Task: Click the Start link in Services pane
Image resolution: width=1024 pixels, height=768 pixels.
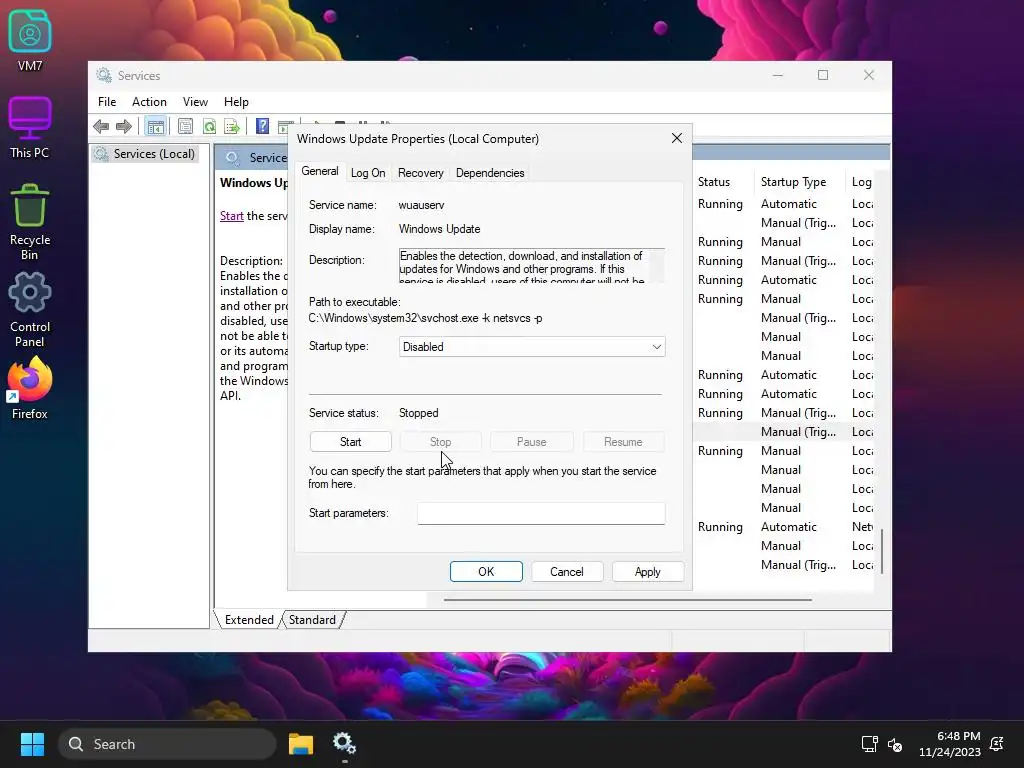Action: [x=231, y=216]
